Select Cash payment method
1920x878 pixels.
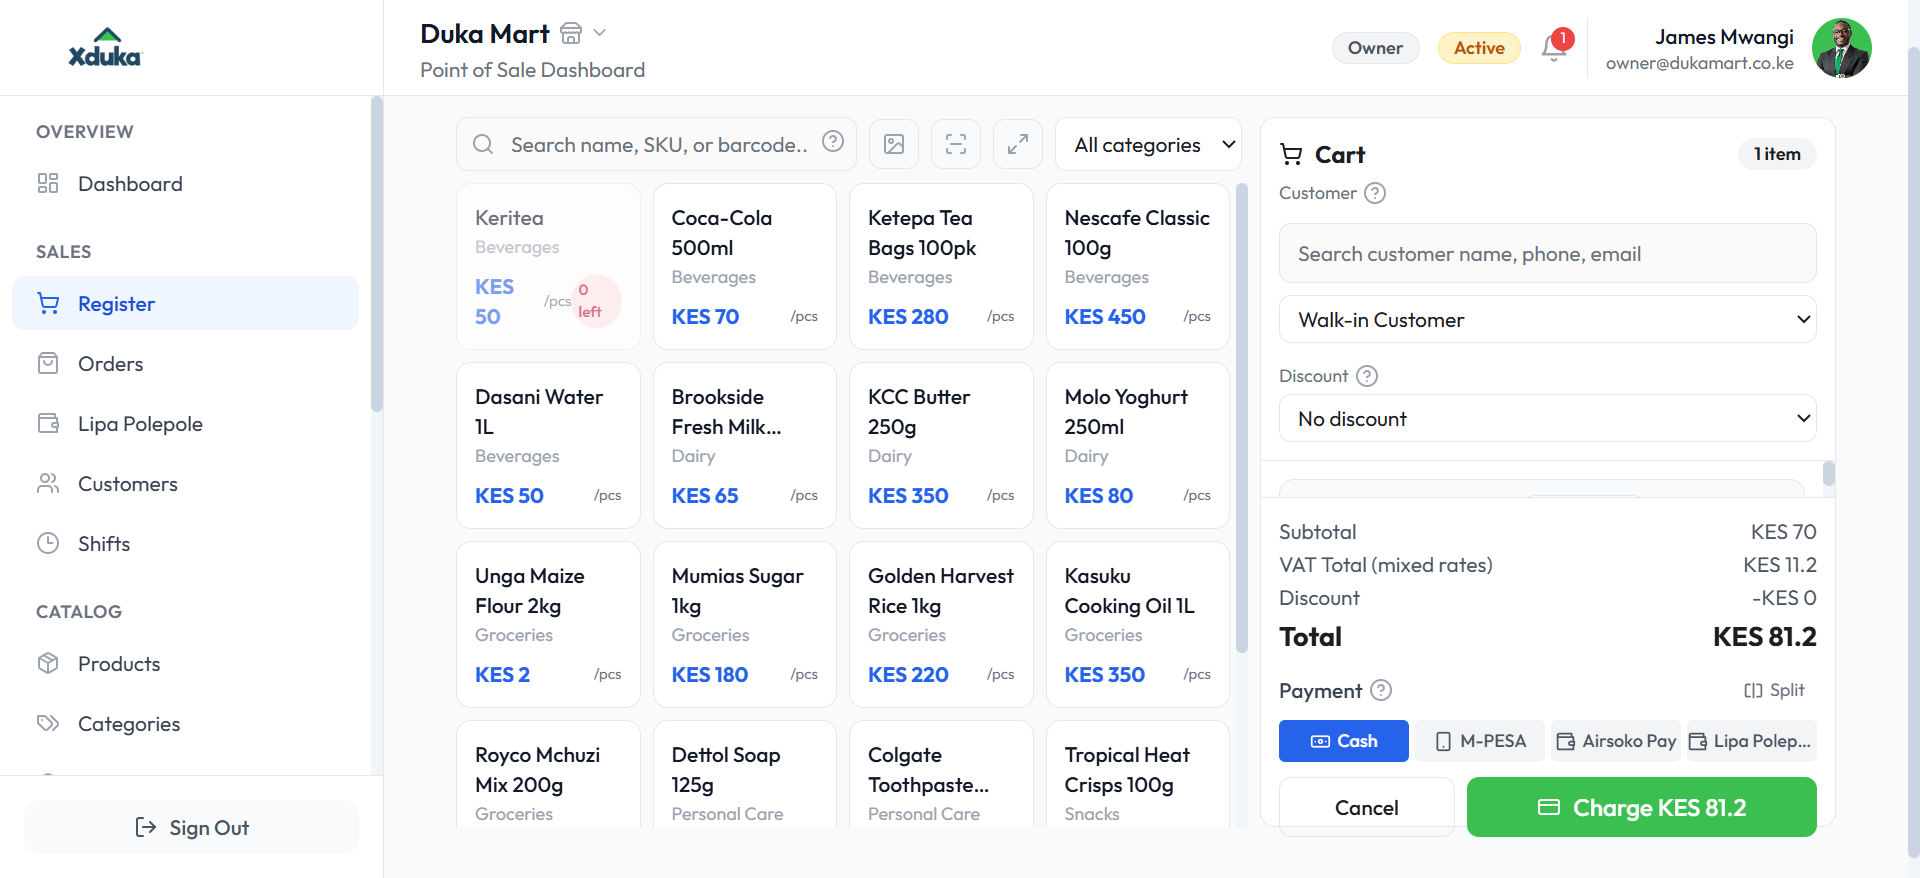click(x=1344, y=741)
